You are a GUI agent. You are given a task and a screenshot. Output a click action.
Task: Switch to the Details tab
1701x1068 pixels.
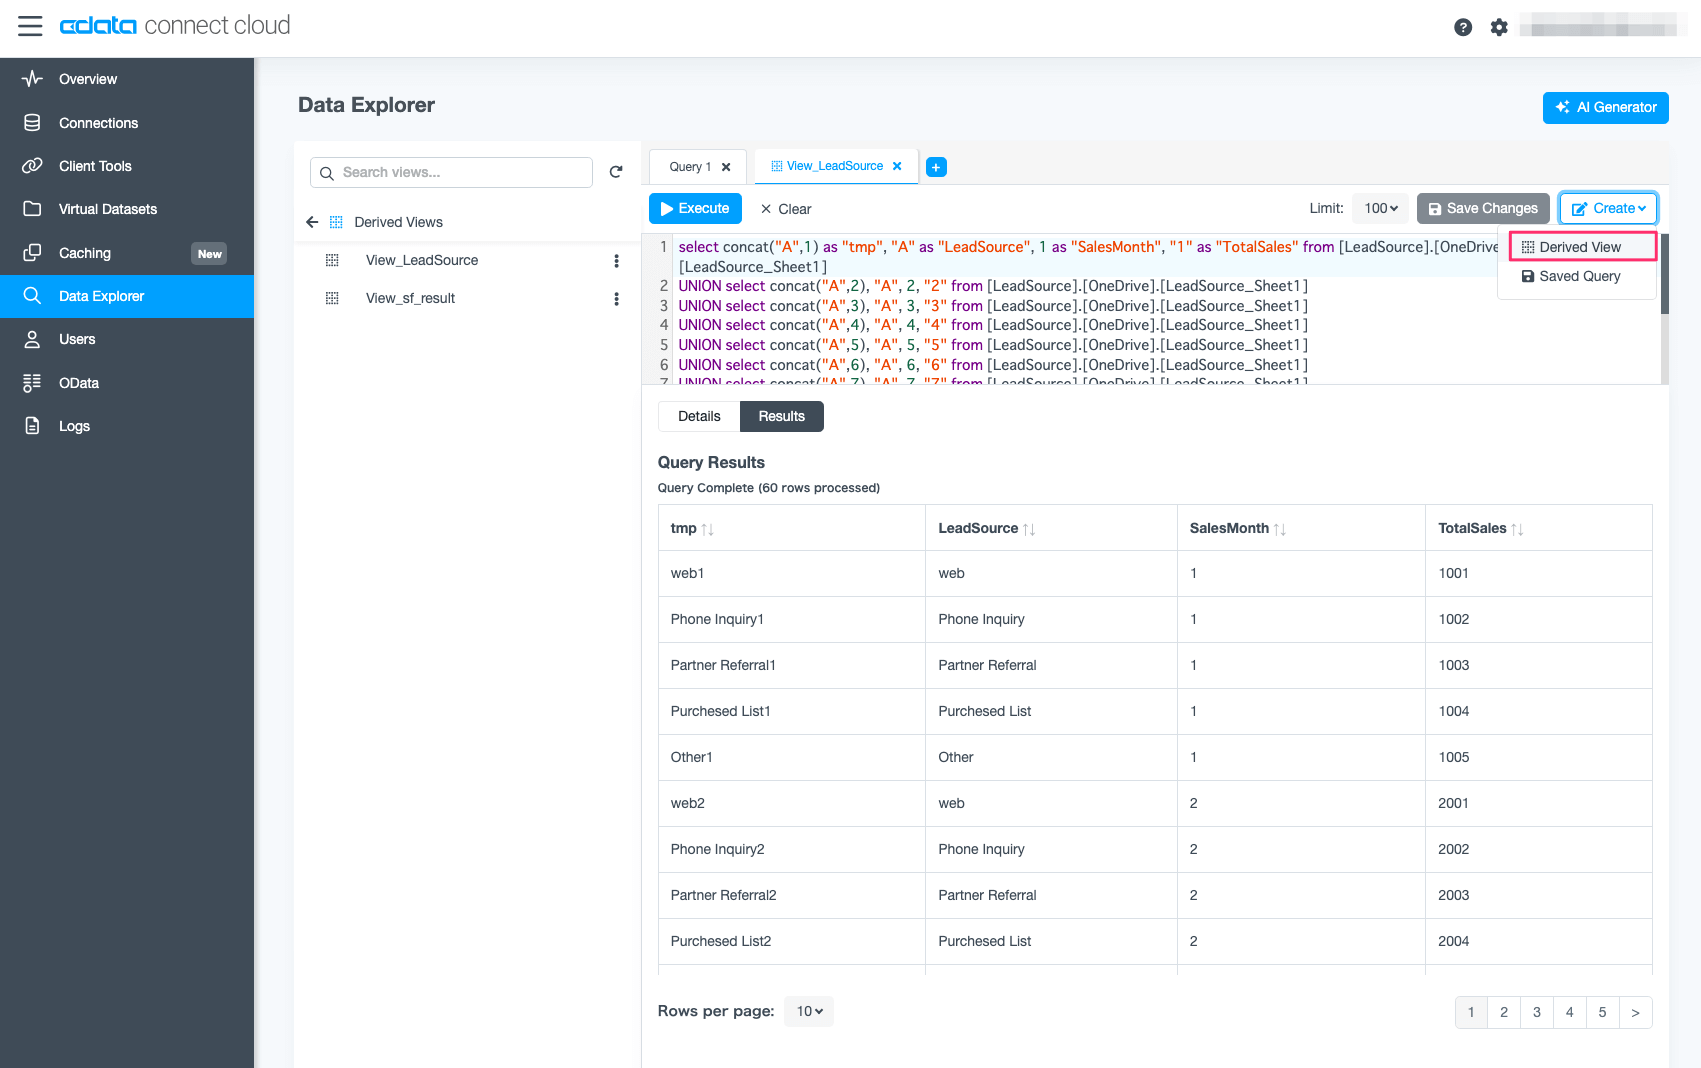pyautogui.click(x=698, y=416)
